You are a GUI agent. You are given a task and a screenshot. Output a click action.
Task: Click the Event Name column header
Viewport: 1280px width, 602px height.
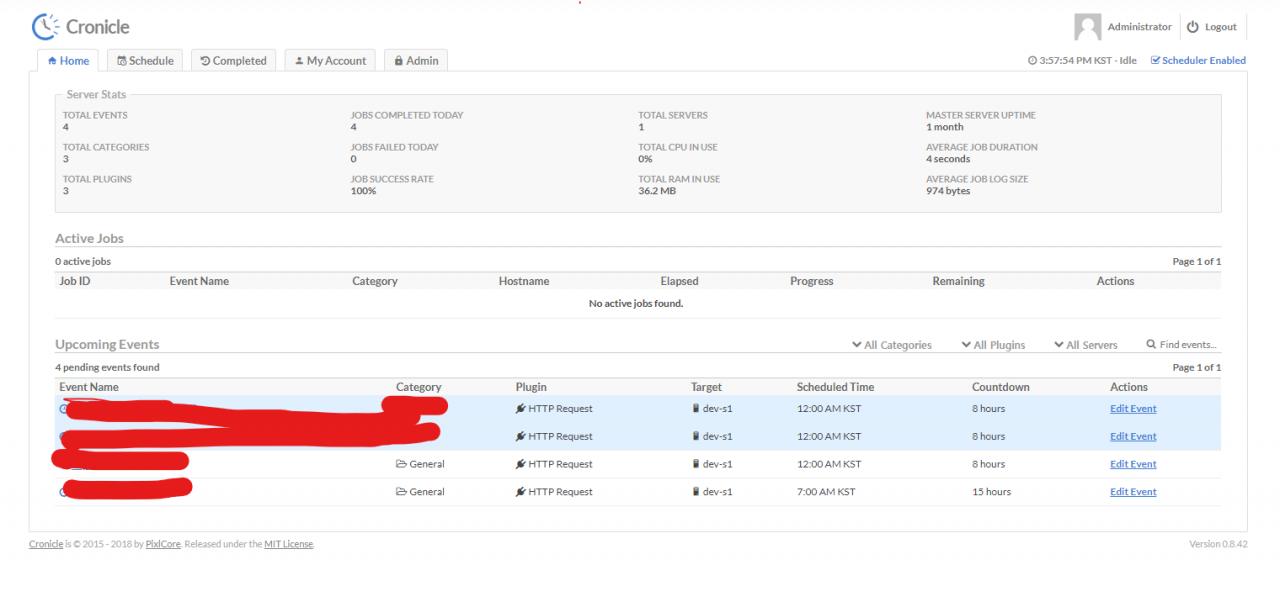coord(89,387)
